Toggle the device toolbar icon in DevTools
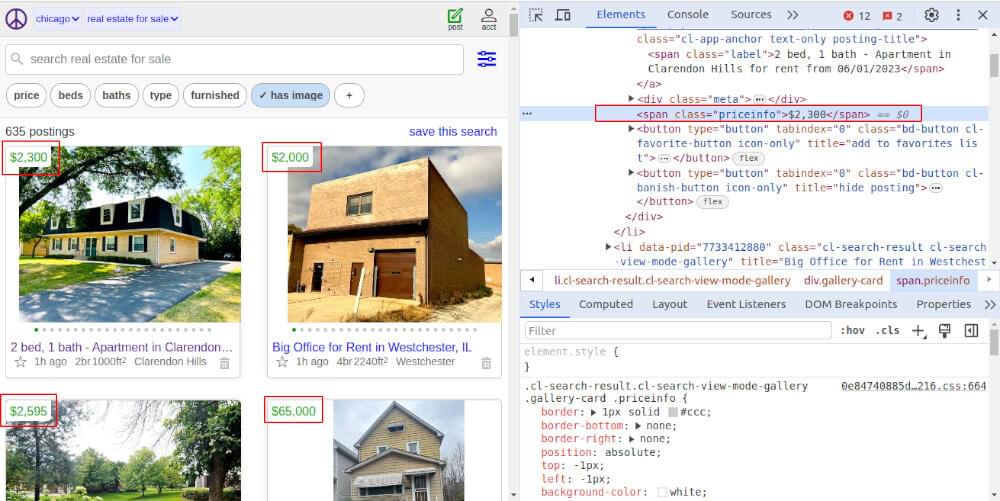The height and width of the screenshot is (501, 1000). point(562,15)
